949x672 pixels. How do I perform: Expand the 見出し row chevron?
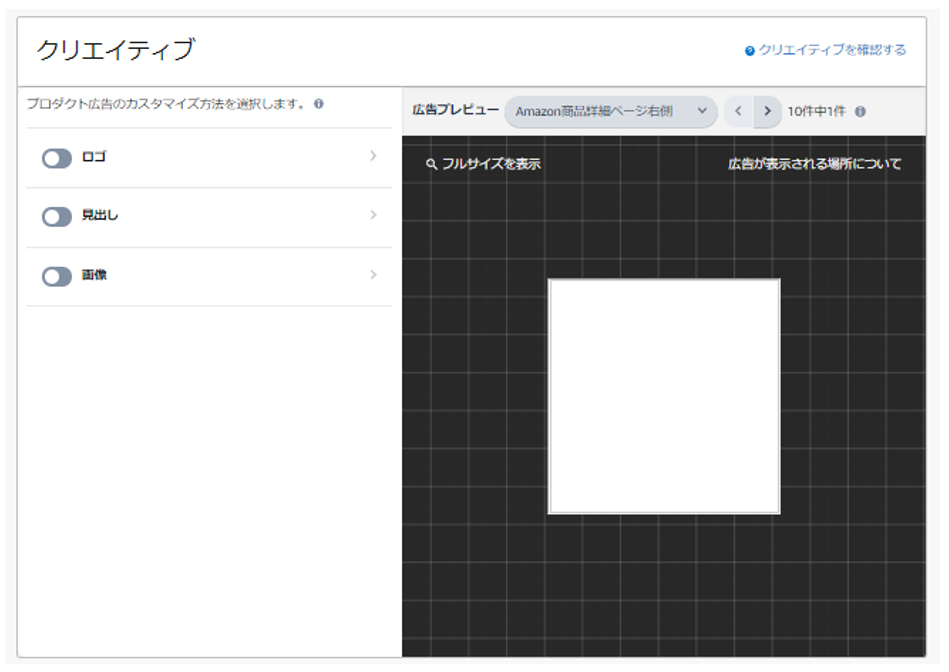[373, 215]
